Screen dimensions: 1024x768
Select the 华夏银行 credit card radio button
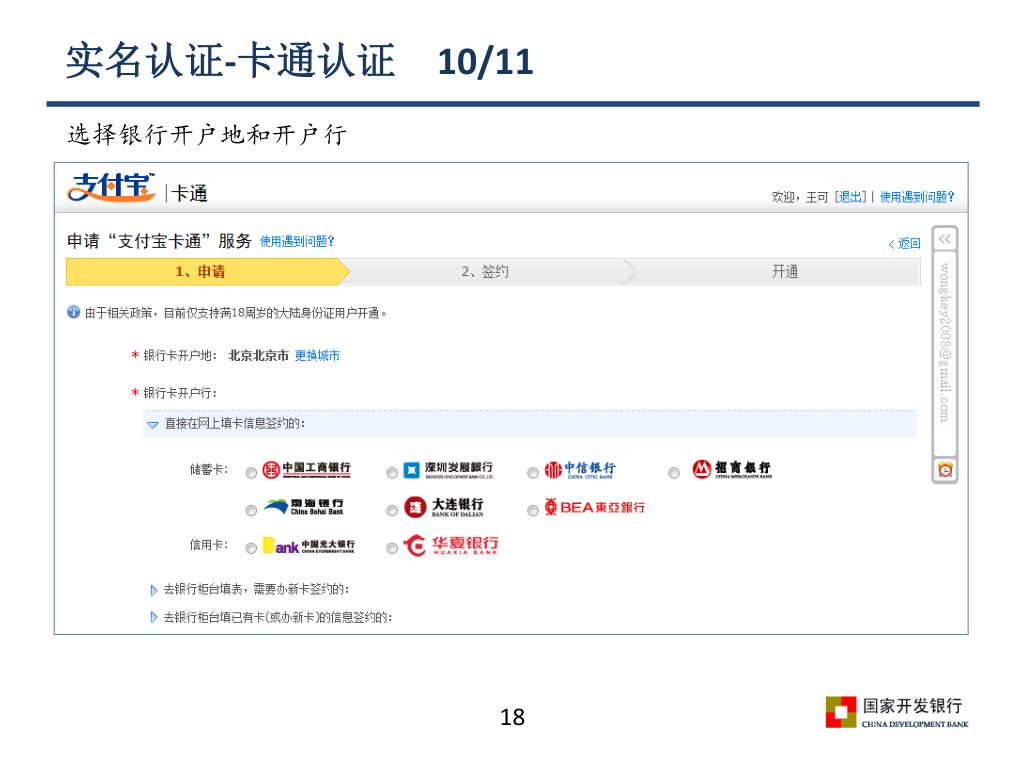click(x=392, y=549)
